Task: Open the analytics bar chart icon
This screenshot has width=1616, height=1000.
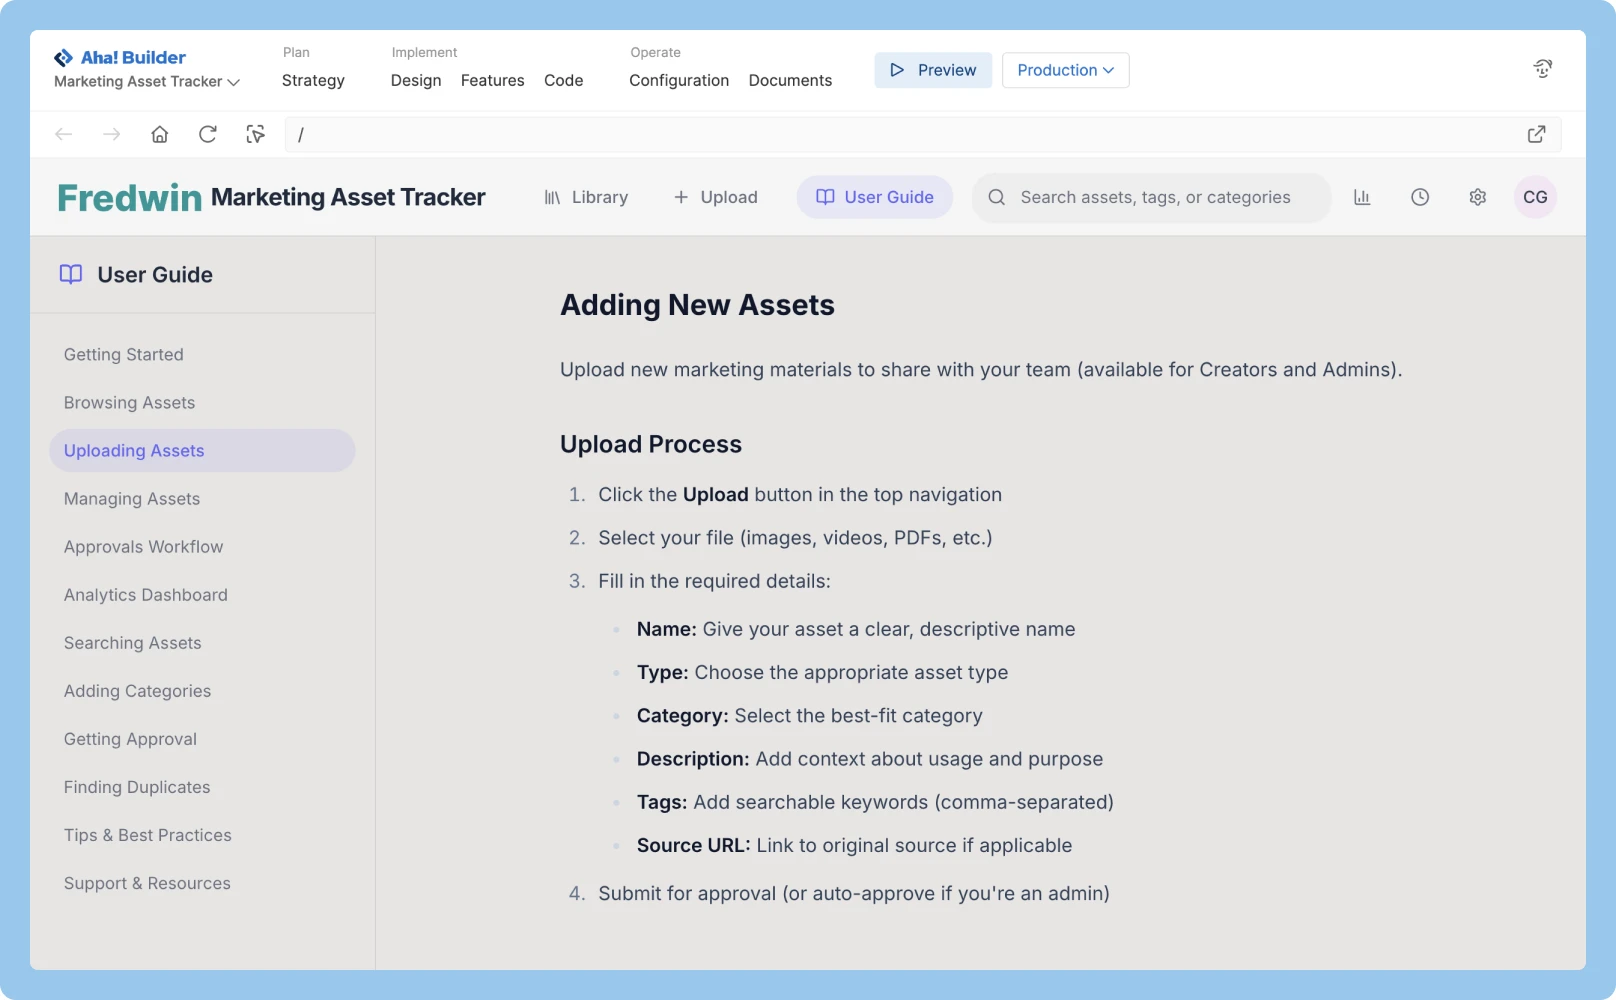Action: tap(1362, 197)
